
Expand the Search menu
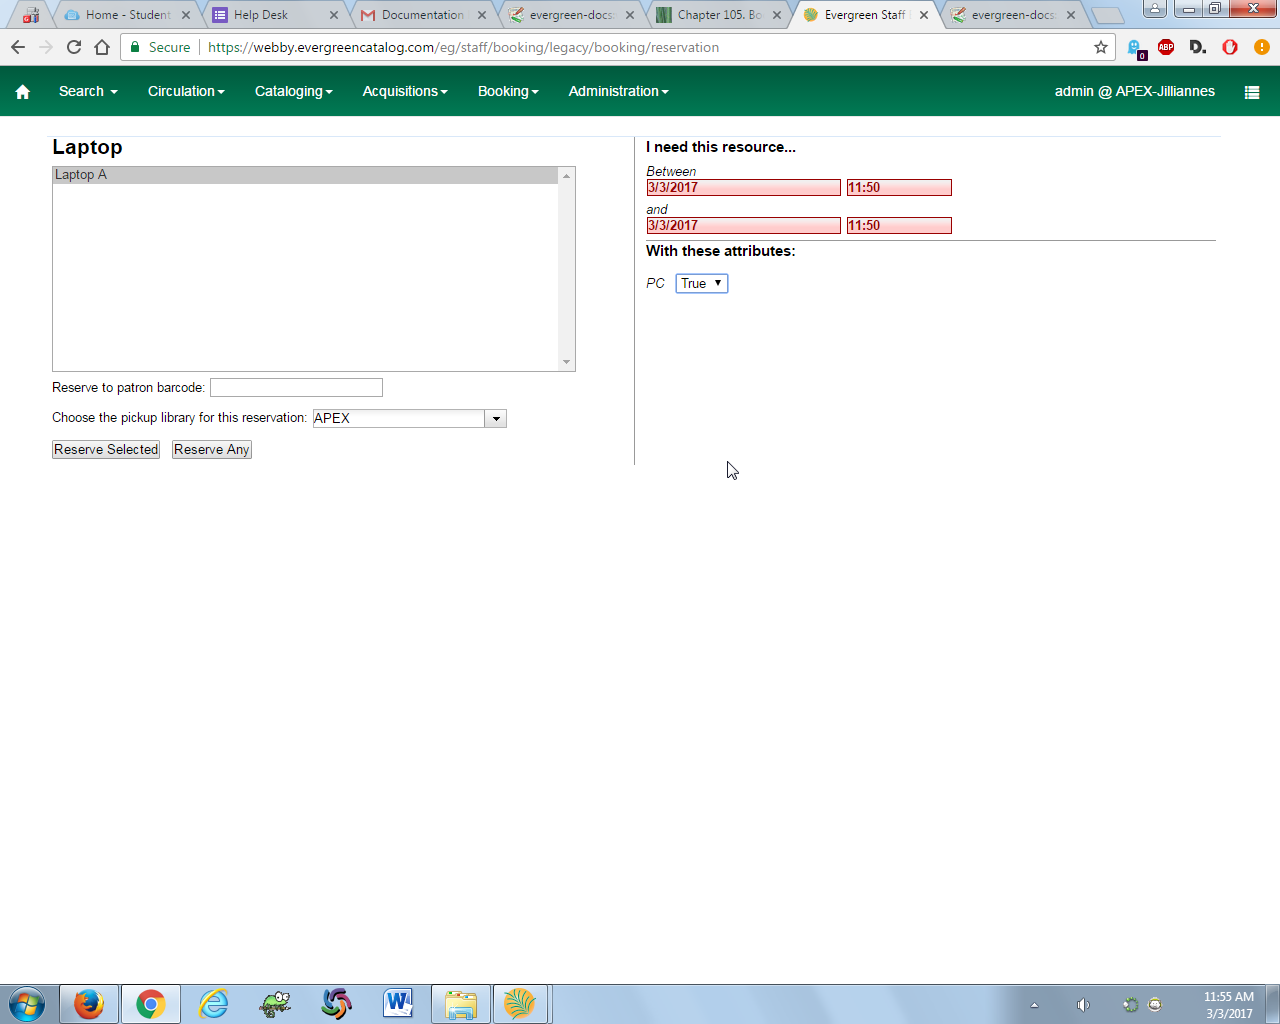click(88, 91)
